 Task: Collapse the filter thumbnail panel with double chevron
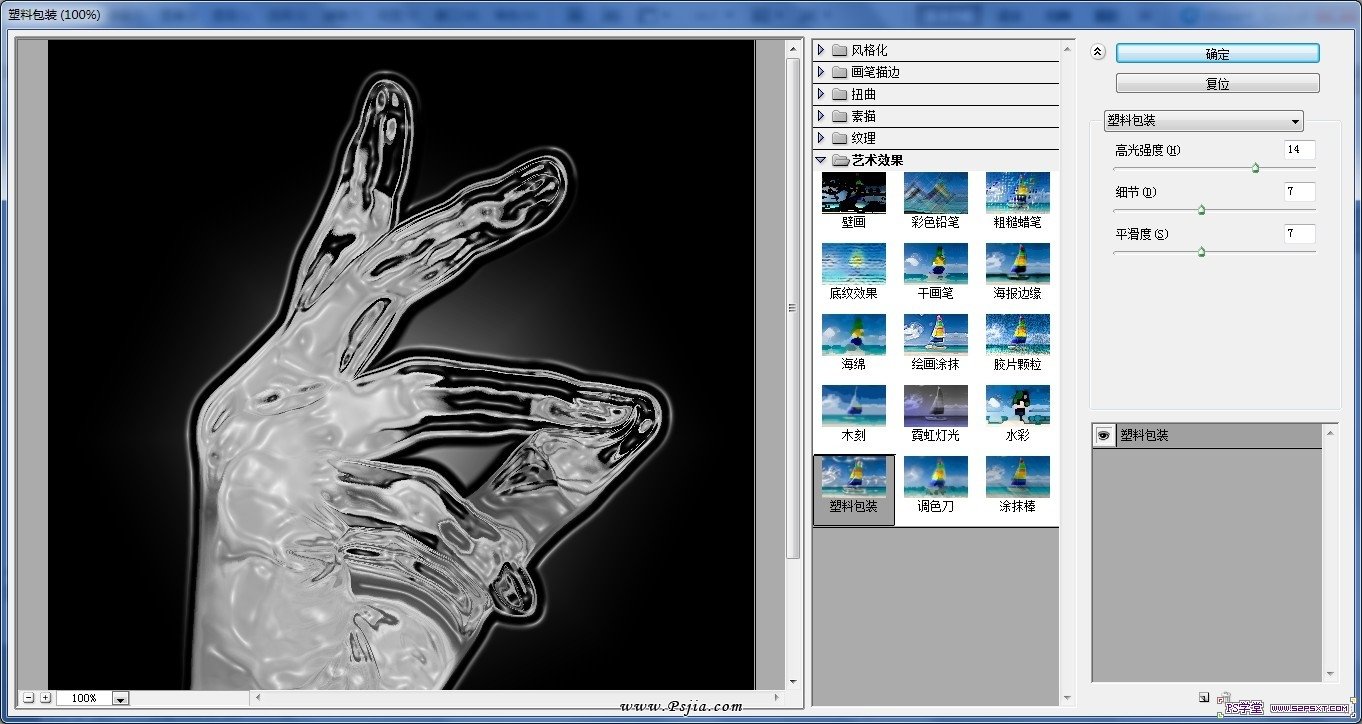coord(1097,53)
